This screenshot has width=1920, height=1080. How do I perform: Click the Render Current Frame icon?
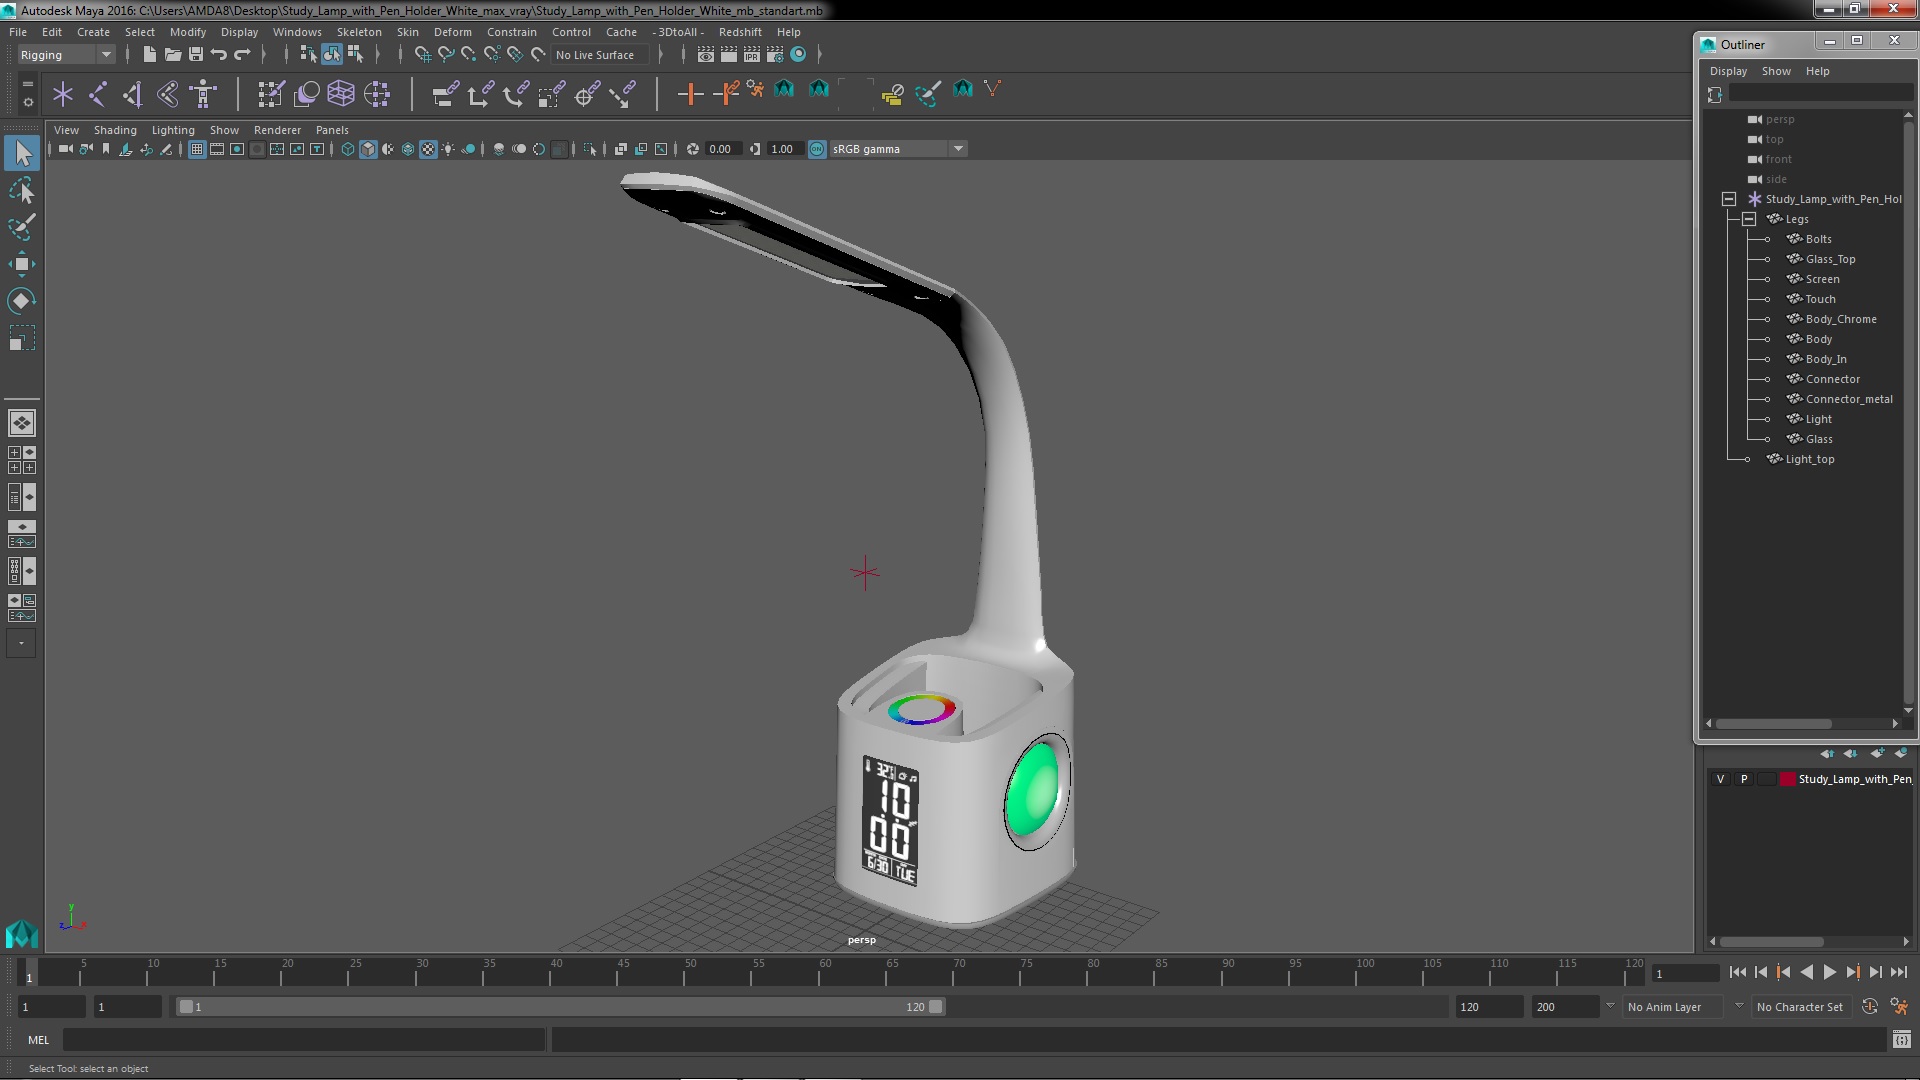point(728,55)
